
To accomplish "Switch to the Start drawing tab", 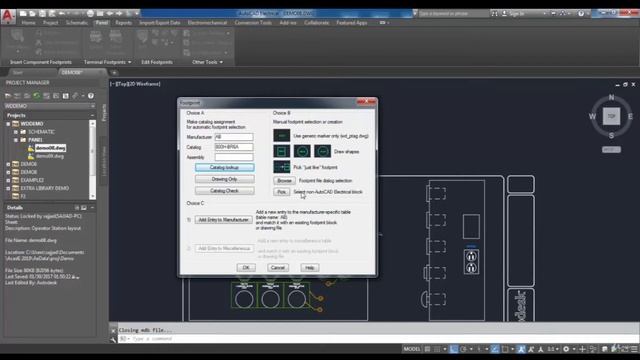I will [18, 73].
